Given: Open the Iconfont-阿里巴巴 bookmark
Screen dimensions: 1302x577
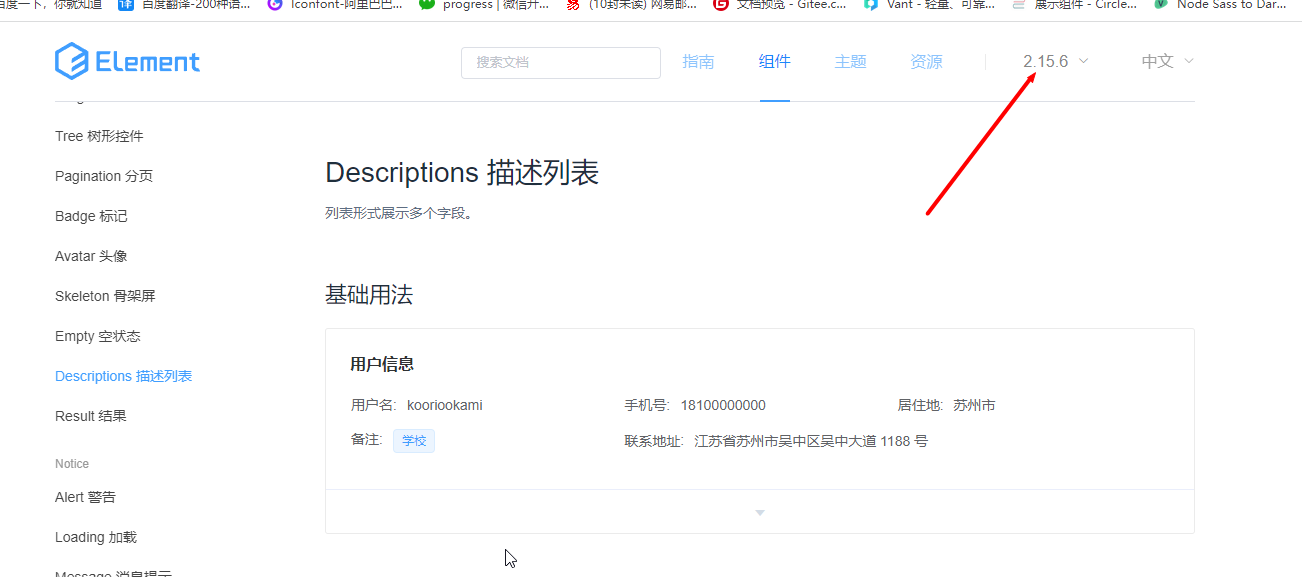Looking at the screenshot, I should click(330, 6).
